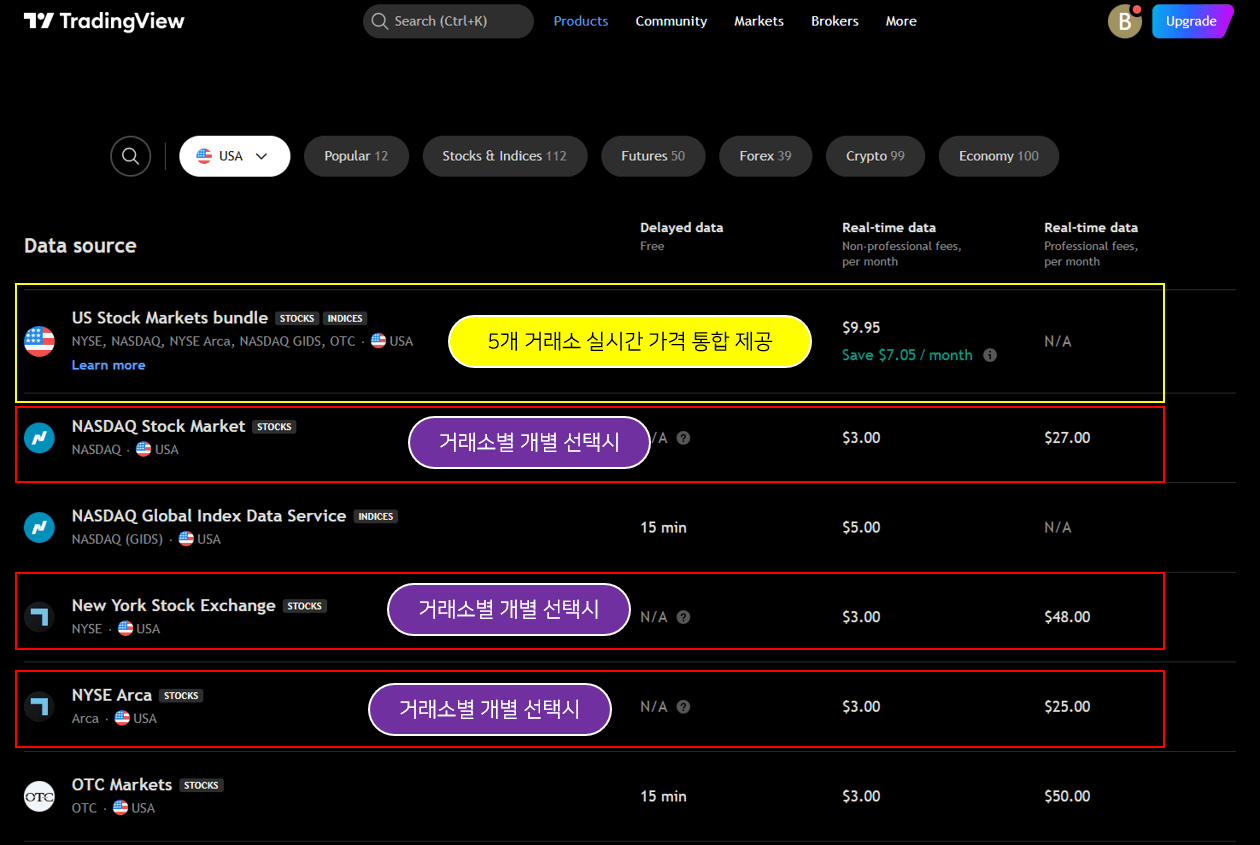1260x845 pixels.
Task: Open the Brokers menu
Action: (x=835, y=21)
